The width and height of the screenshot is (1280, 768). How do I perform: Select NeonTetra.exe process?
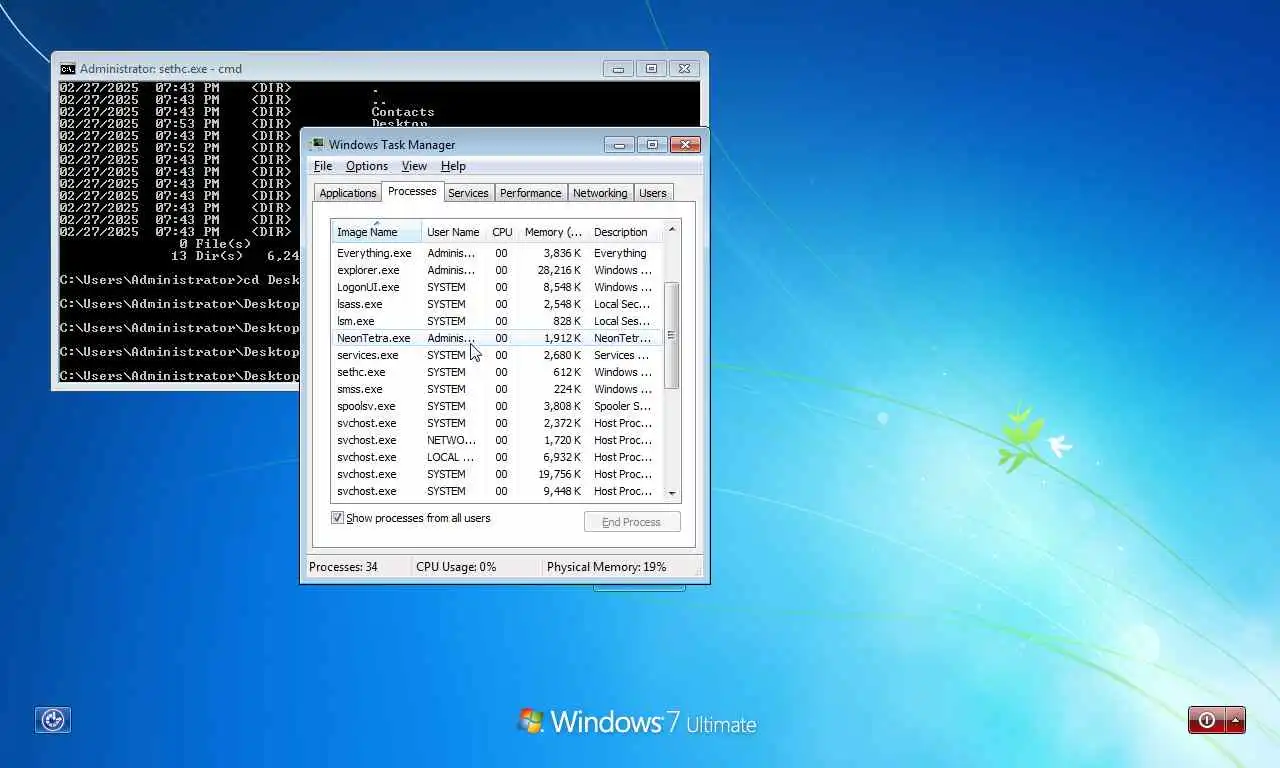pos(497,338)
